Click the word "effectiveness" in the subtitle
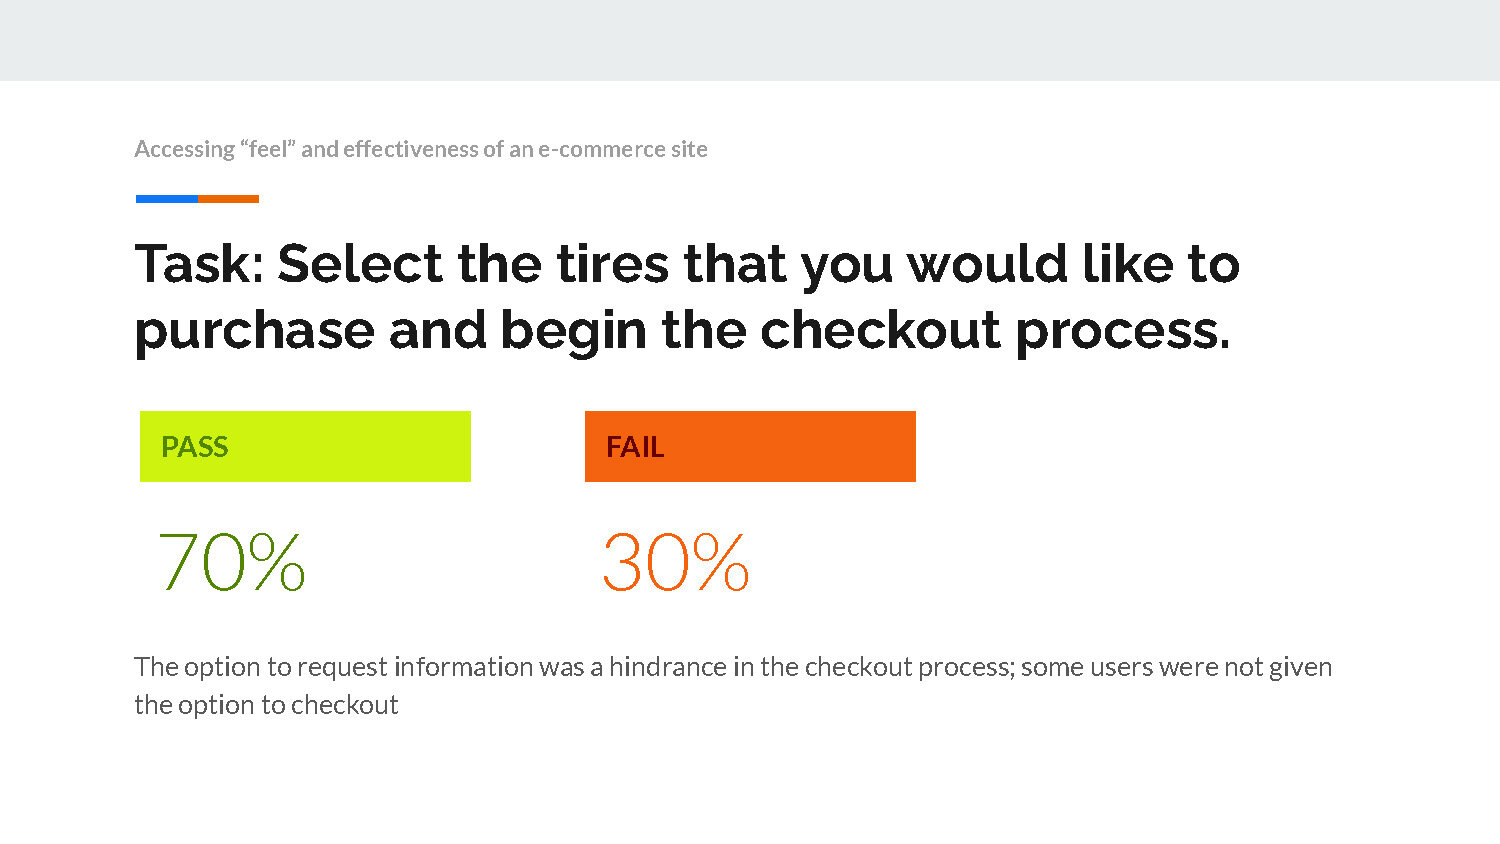 click(411, 149)
